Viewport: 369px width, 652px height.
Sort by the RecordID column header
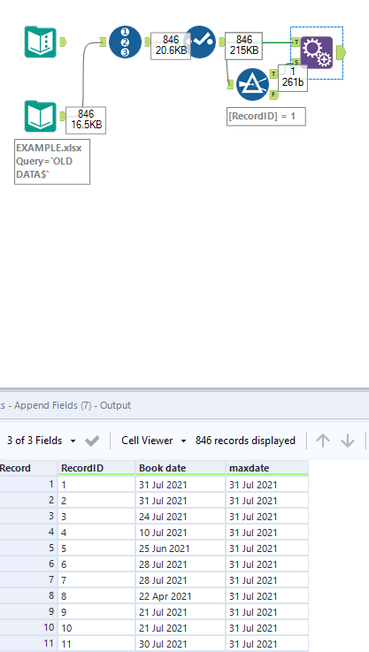pos(97,468)
